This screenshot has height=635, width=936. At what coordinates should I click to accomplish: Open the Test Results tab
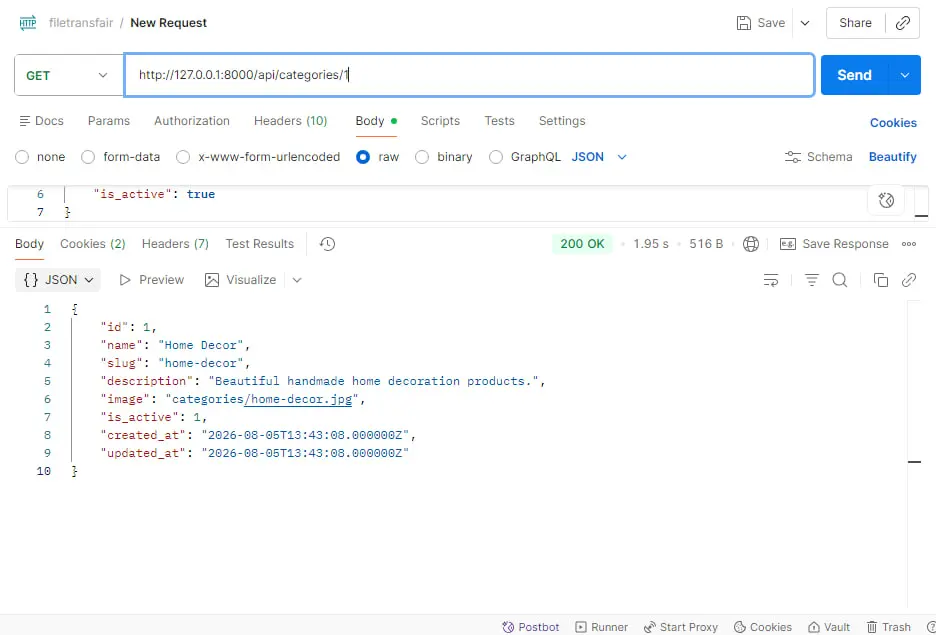coord(260,243)
